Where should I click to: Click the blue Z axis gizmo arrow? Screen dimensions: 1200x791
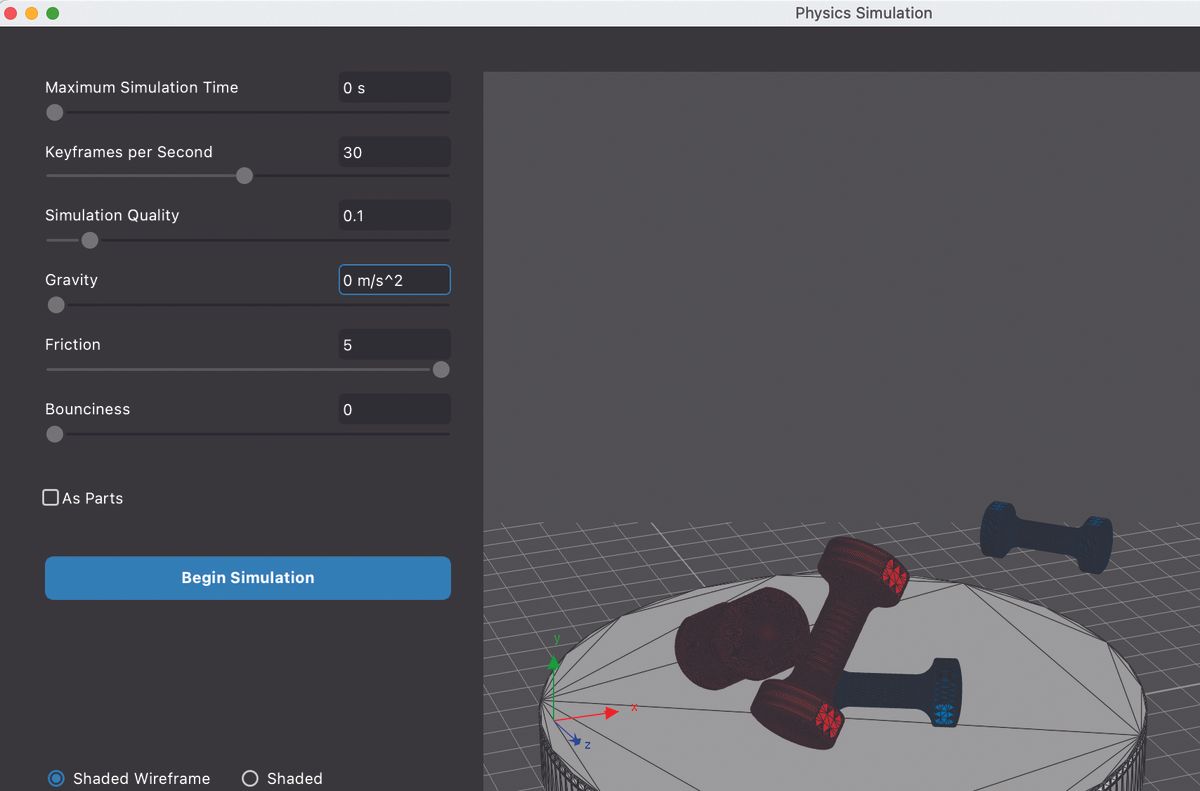pos(577,740)
